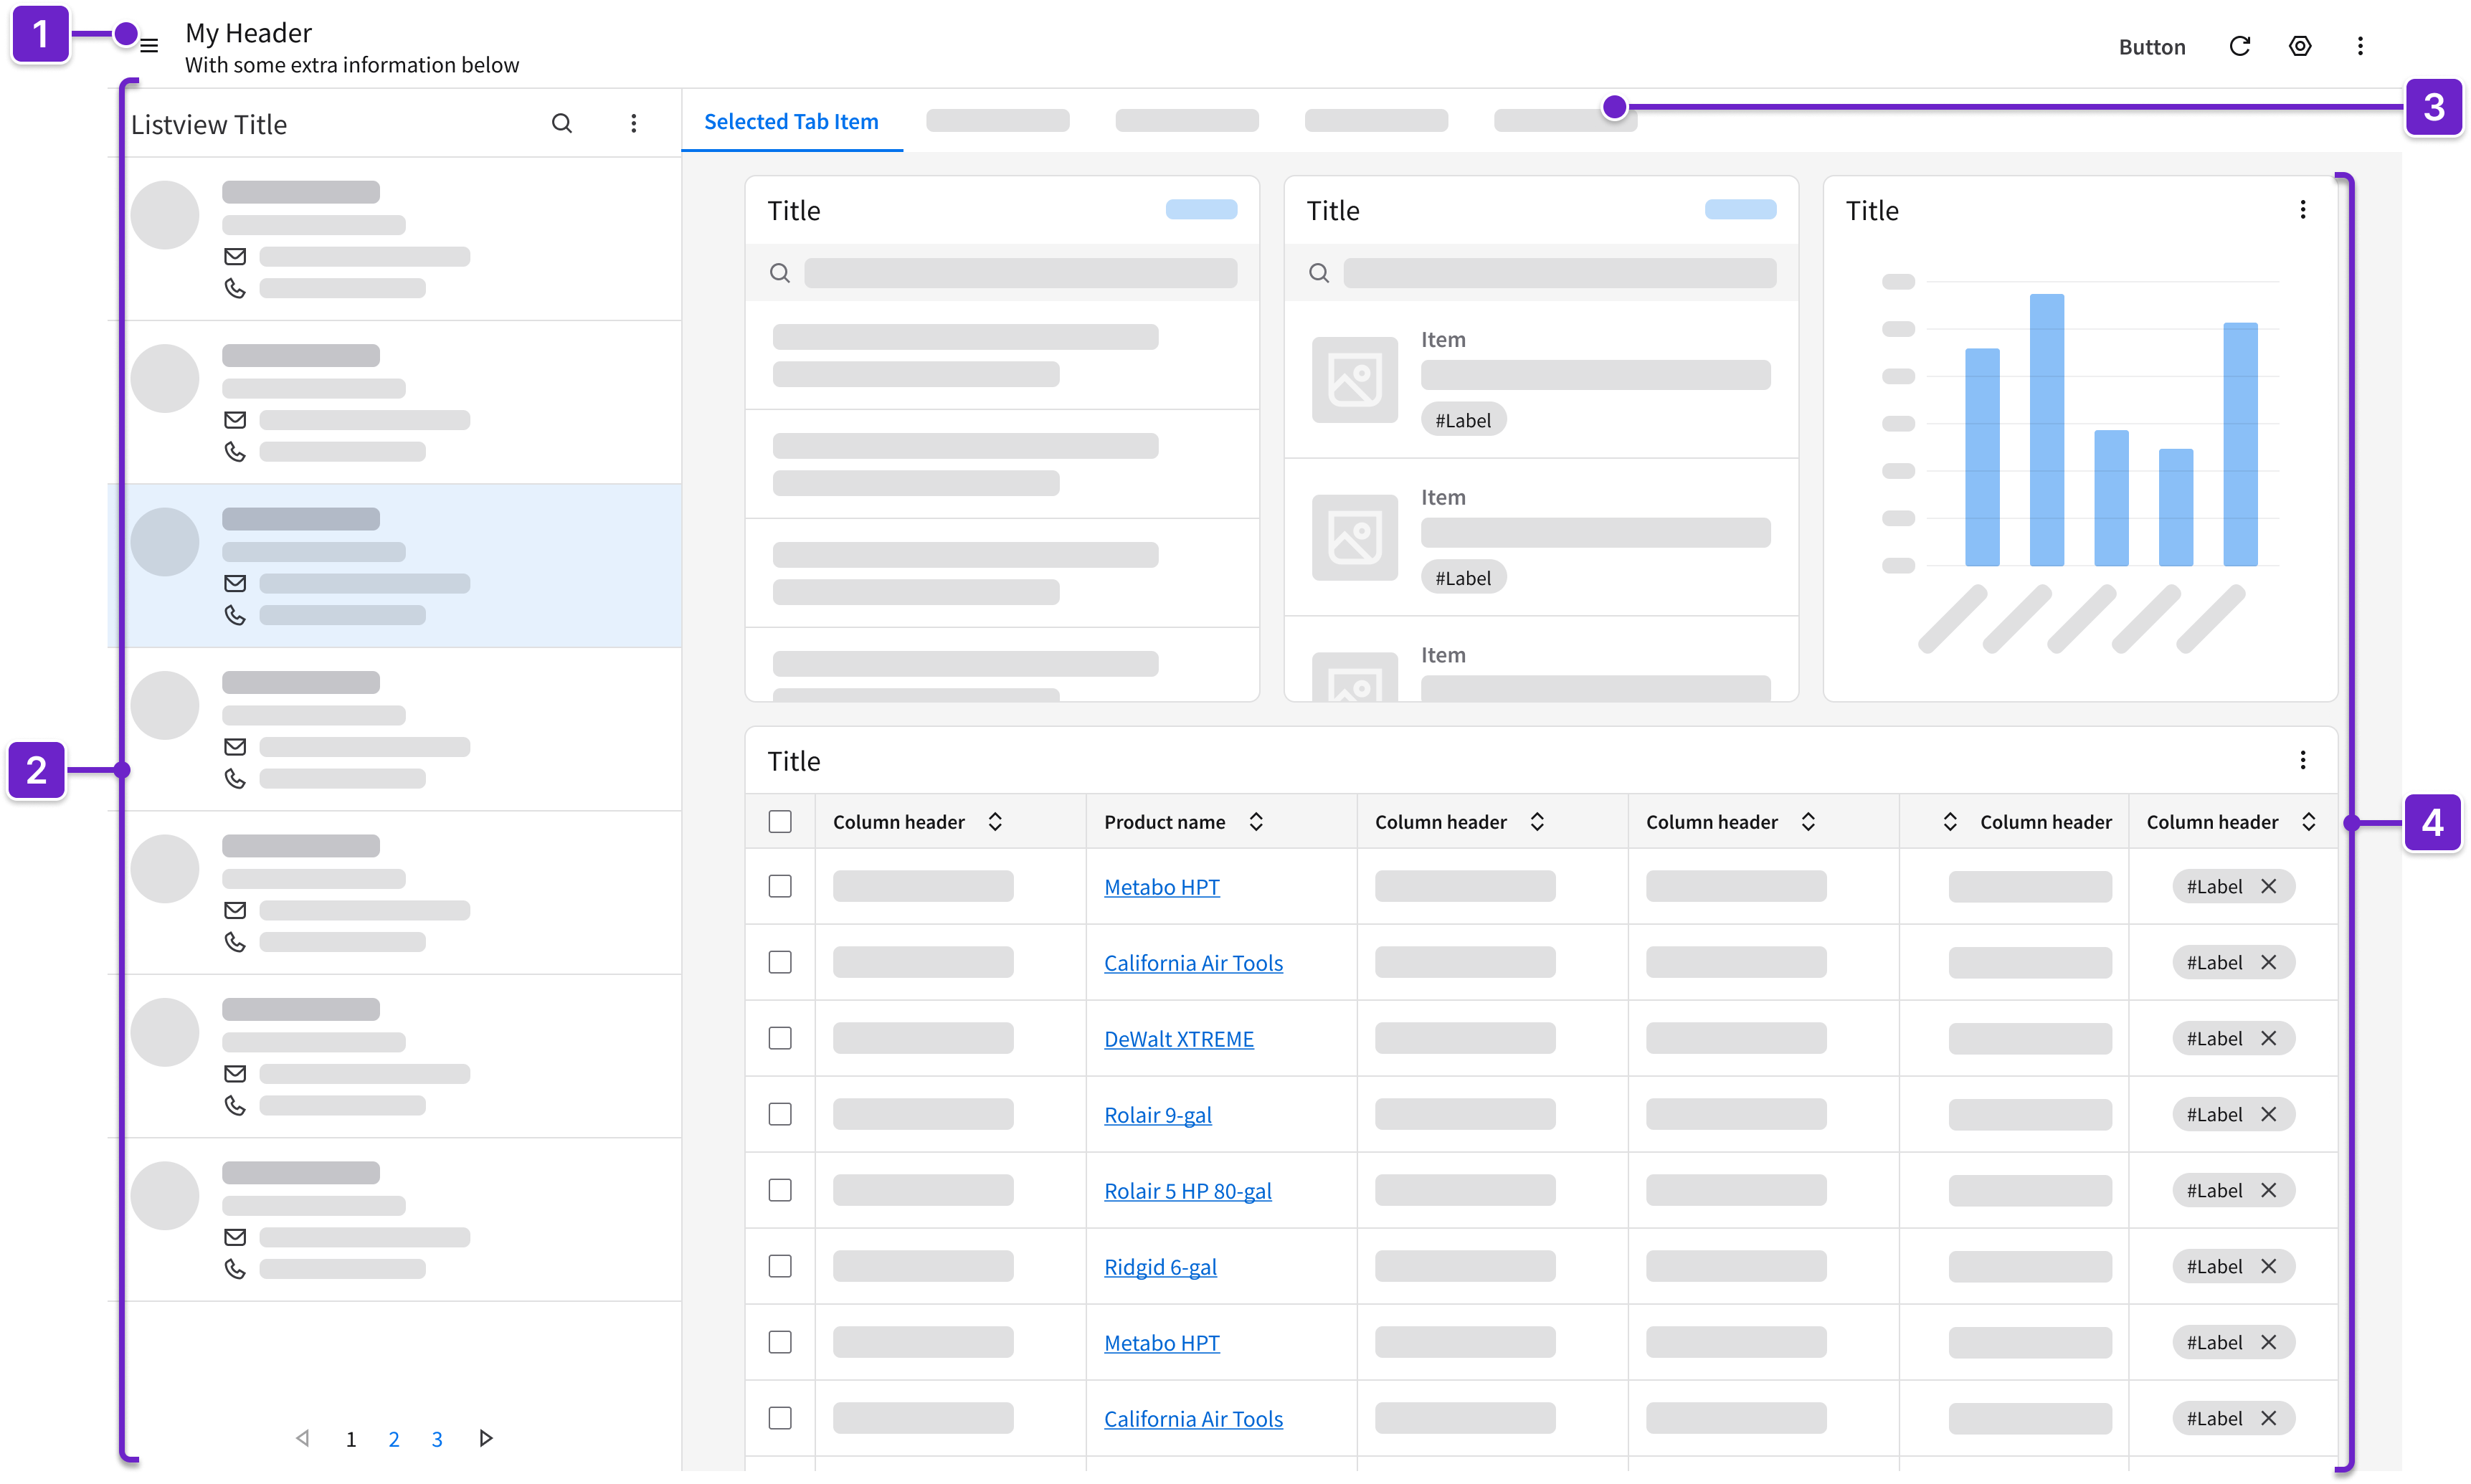2471x1484 pixels.
Task: Click the search field in the first Title card
Action: tap(1020, 273)
